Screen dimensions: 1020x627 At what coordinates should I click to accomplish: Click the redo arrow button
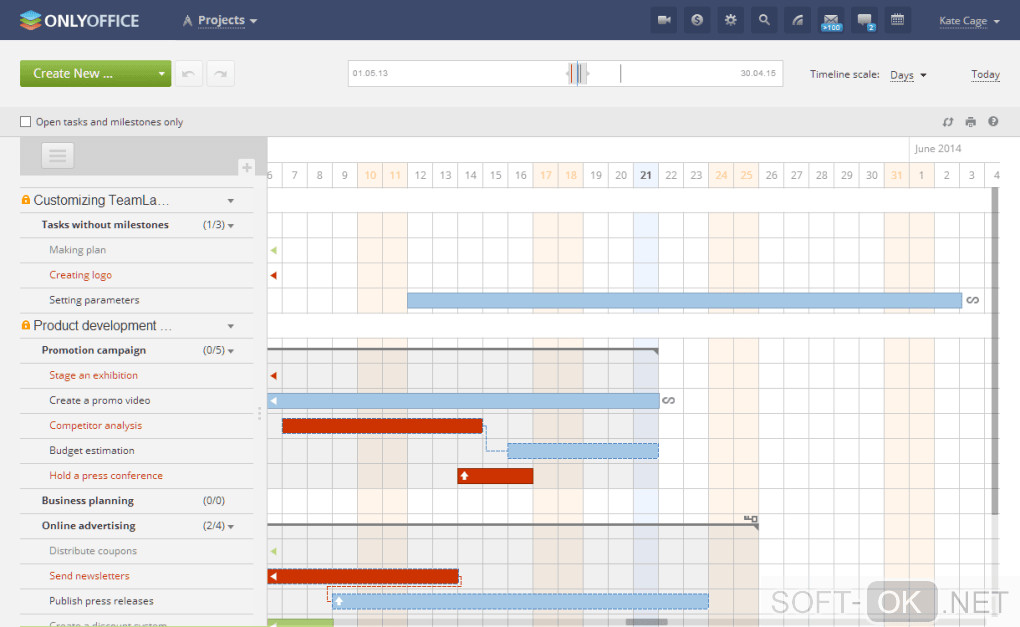tap(221, 73)
